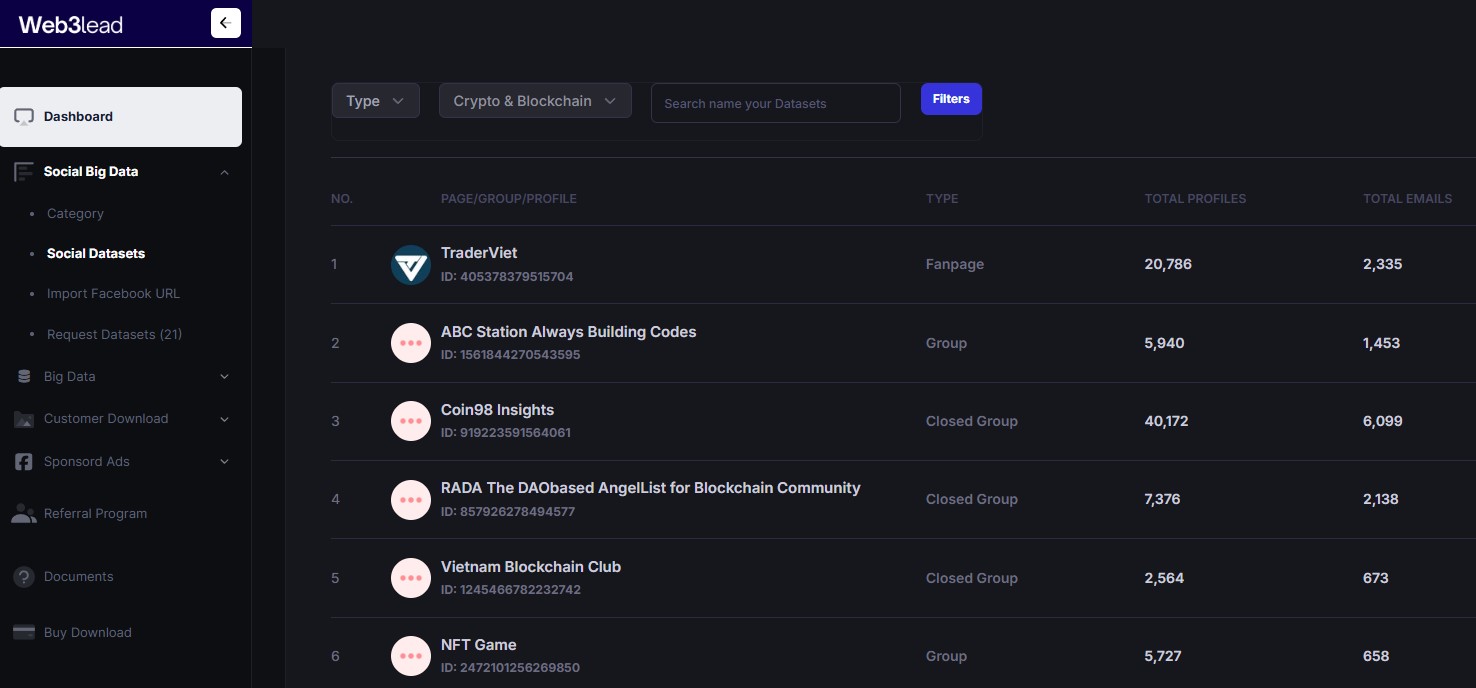The image size is (1476, 688).
Task: Click the Buy Download card icon
Action: pyautogui.click(x=24, y=633)
